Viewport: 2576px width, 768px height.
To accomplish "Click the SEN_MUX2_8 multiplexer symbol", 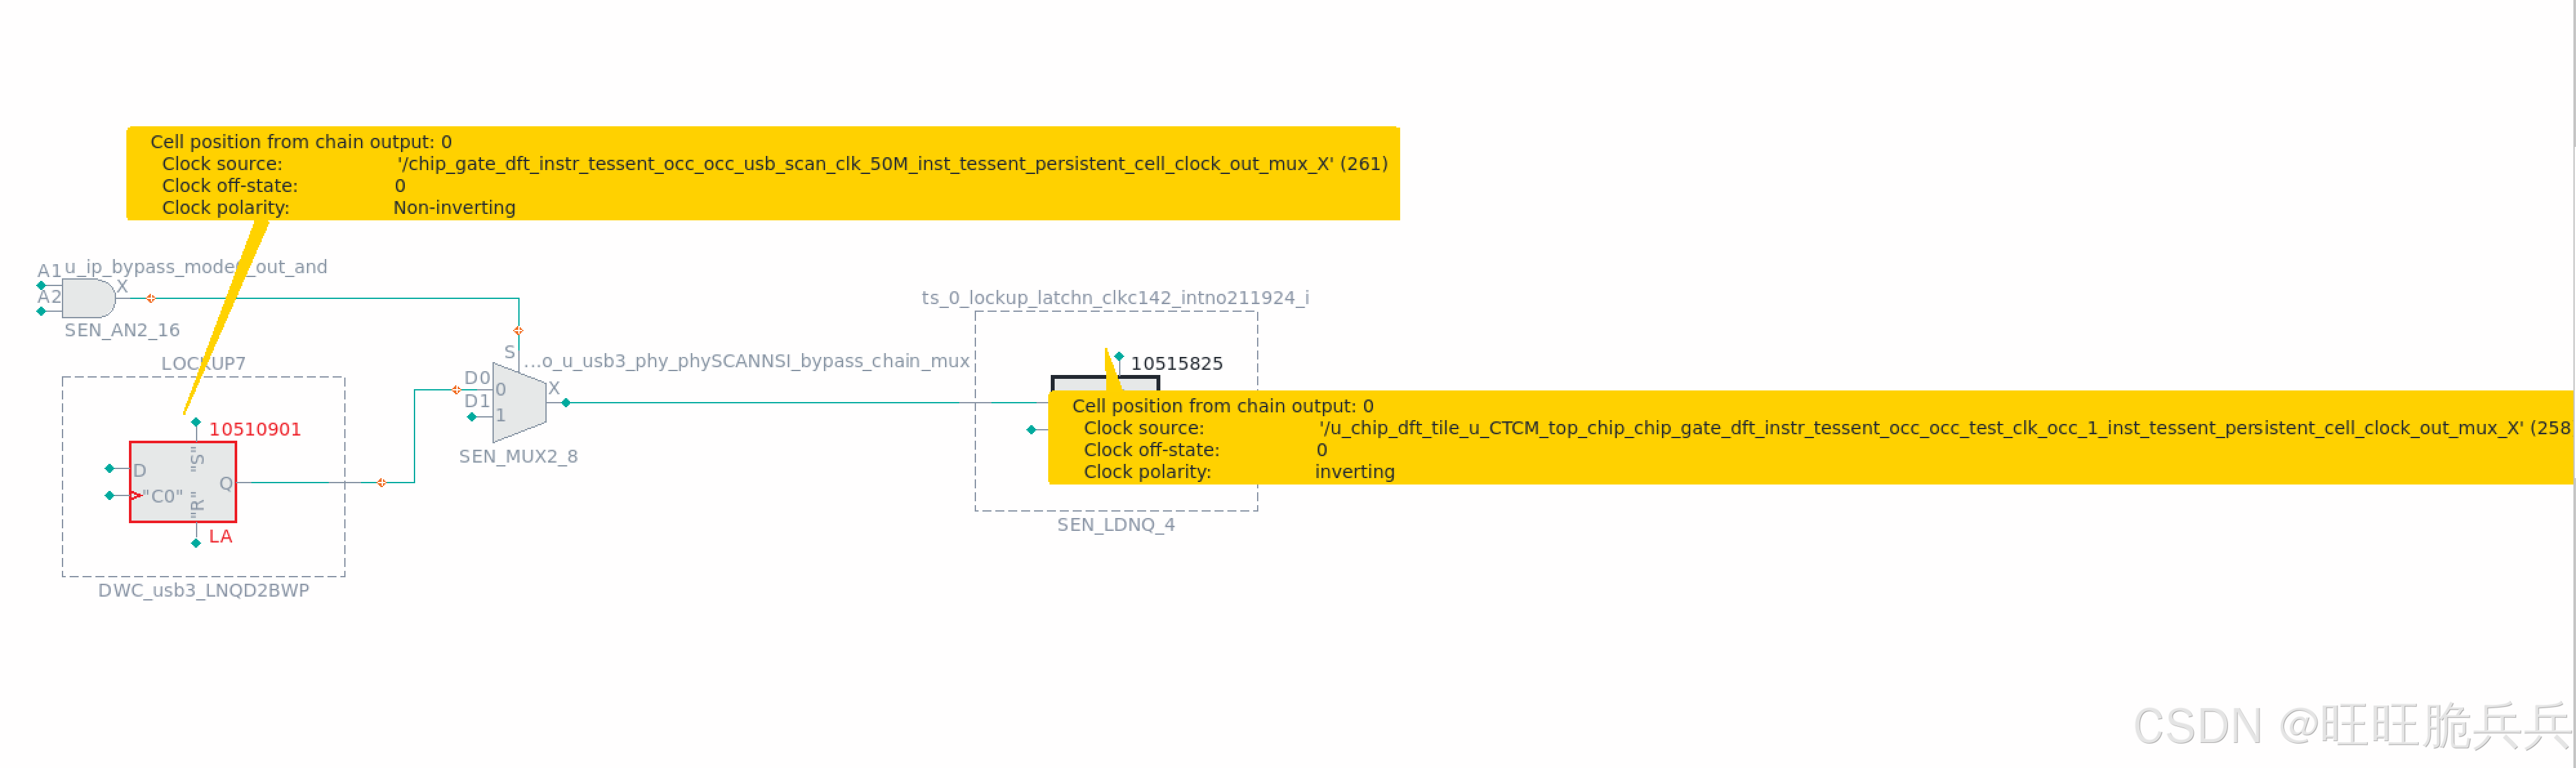I will click(x=518, y=403).
